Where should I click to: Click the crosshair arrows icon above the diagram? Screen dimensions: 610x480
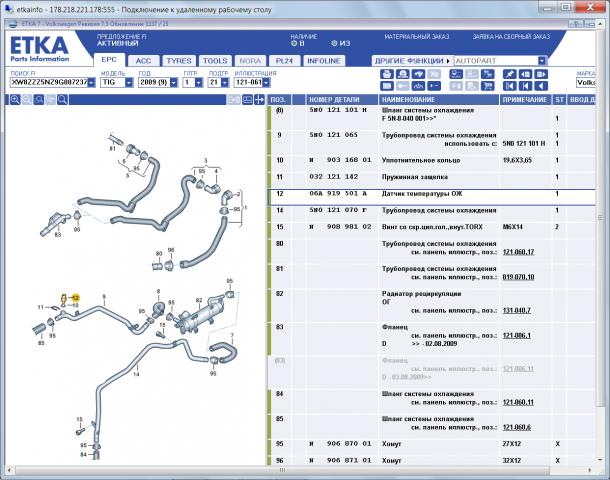pos(259,100)
